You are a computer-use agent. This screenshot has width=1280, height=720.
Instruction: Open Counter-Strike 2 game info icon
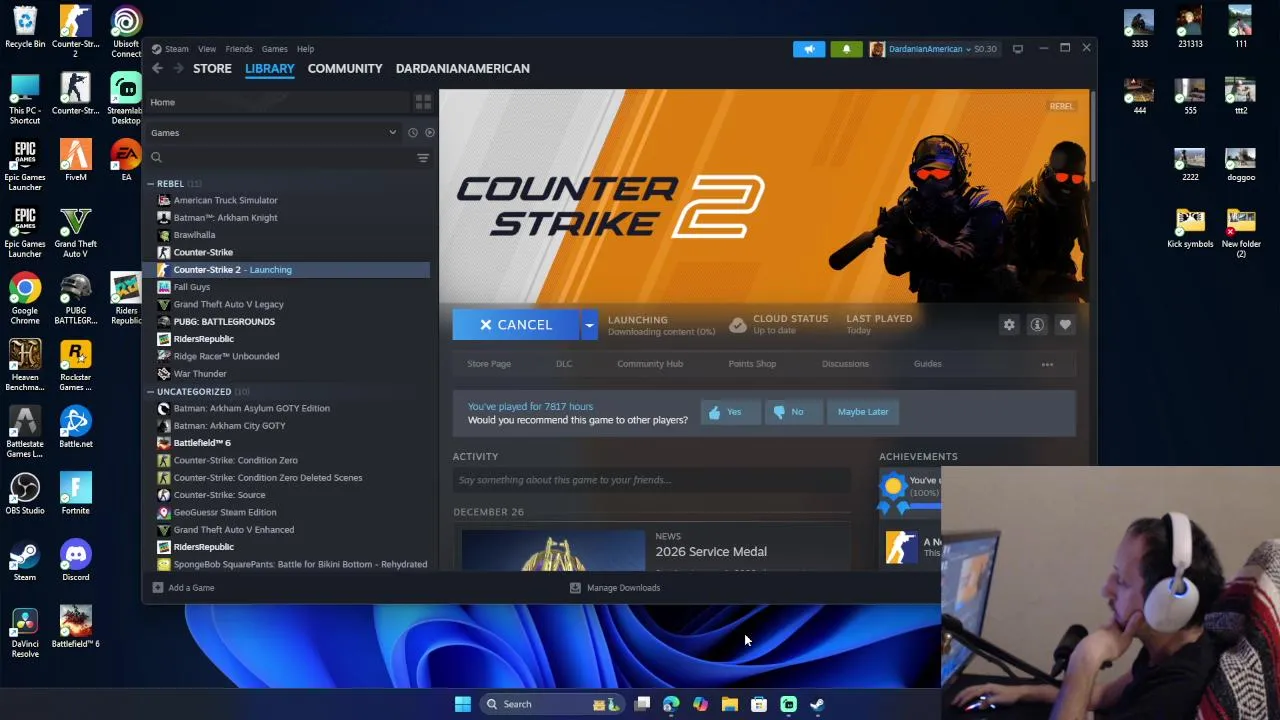(x=1037, y=324)
